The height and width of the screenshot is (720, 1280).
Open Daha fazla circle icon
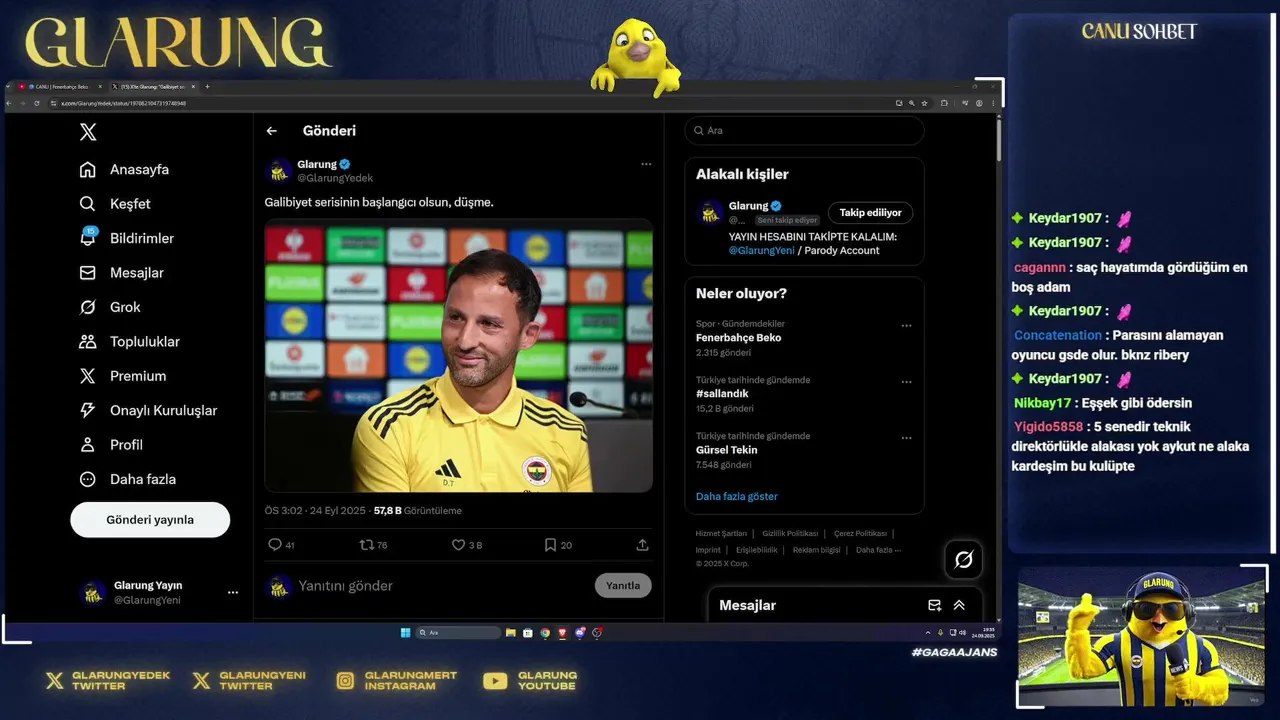(x=88, y=479)
